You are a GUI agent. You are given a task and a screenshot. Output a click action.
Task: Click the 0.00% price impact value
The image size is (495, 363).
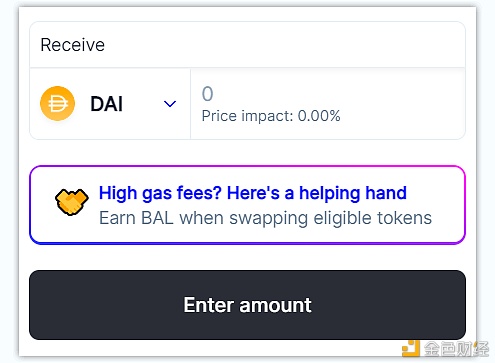point(319,116)
